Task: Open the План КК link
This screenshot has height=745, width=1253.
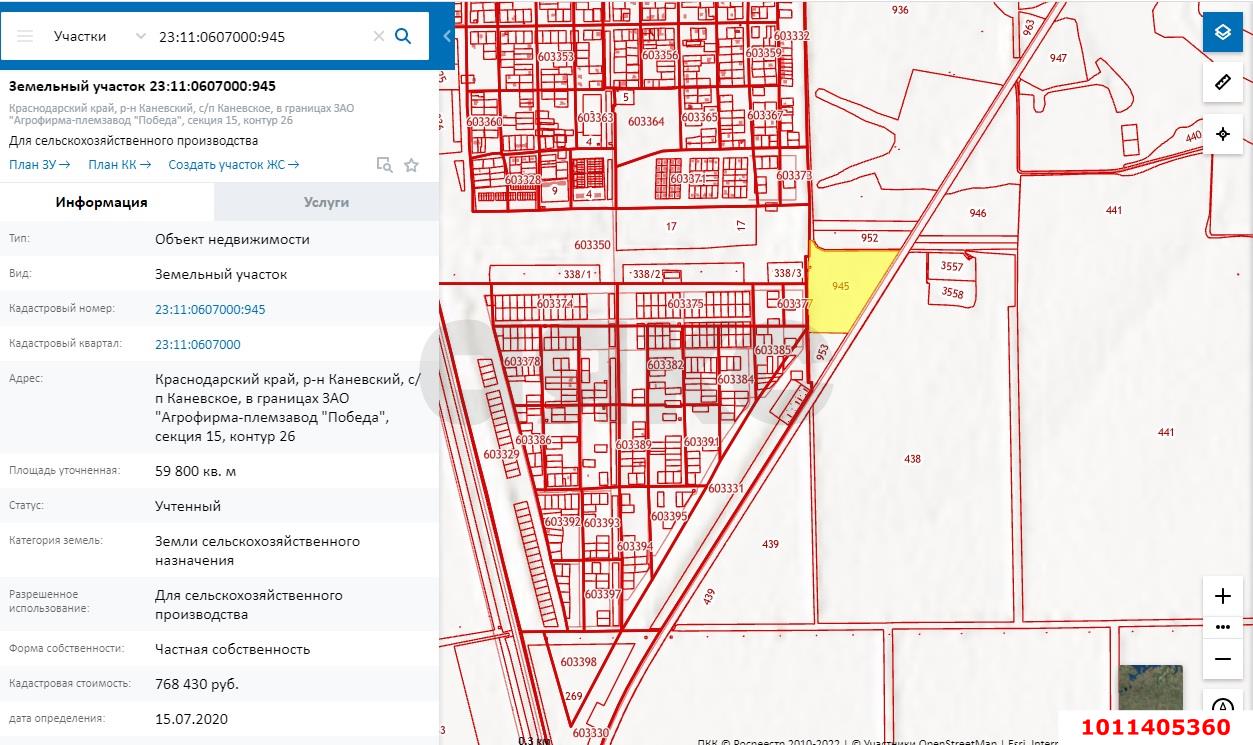Action: tap(119, 165)
